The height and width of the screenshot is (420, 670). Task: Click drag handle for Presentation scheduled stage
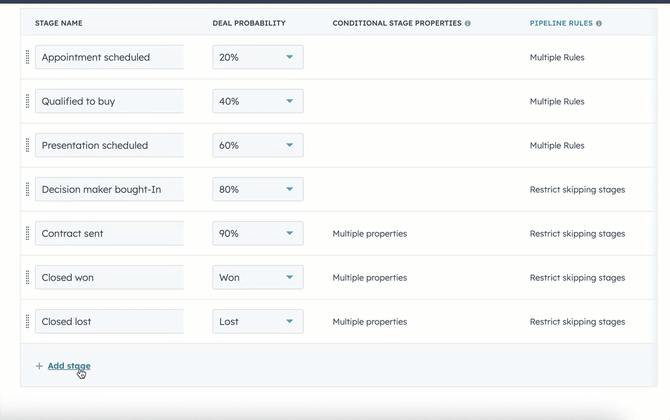click(x=27, y=146)
